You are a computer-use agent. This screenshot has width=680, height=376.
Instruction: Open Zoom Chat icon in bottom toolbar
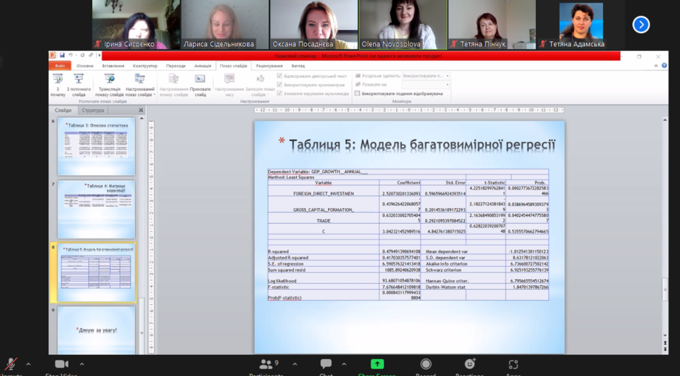[326, 364]
